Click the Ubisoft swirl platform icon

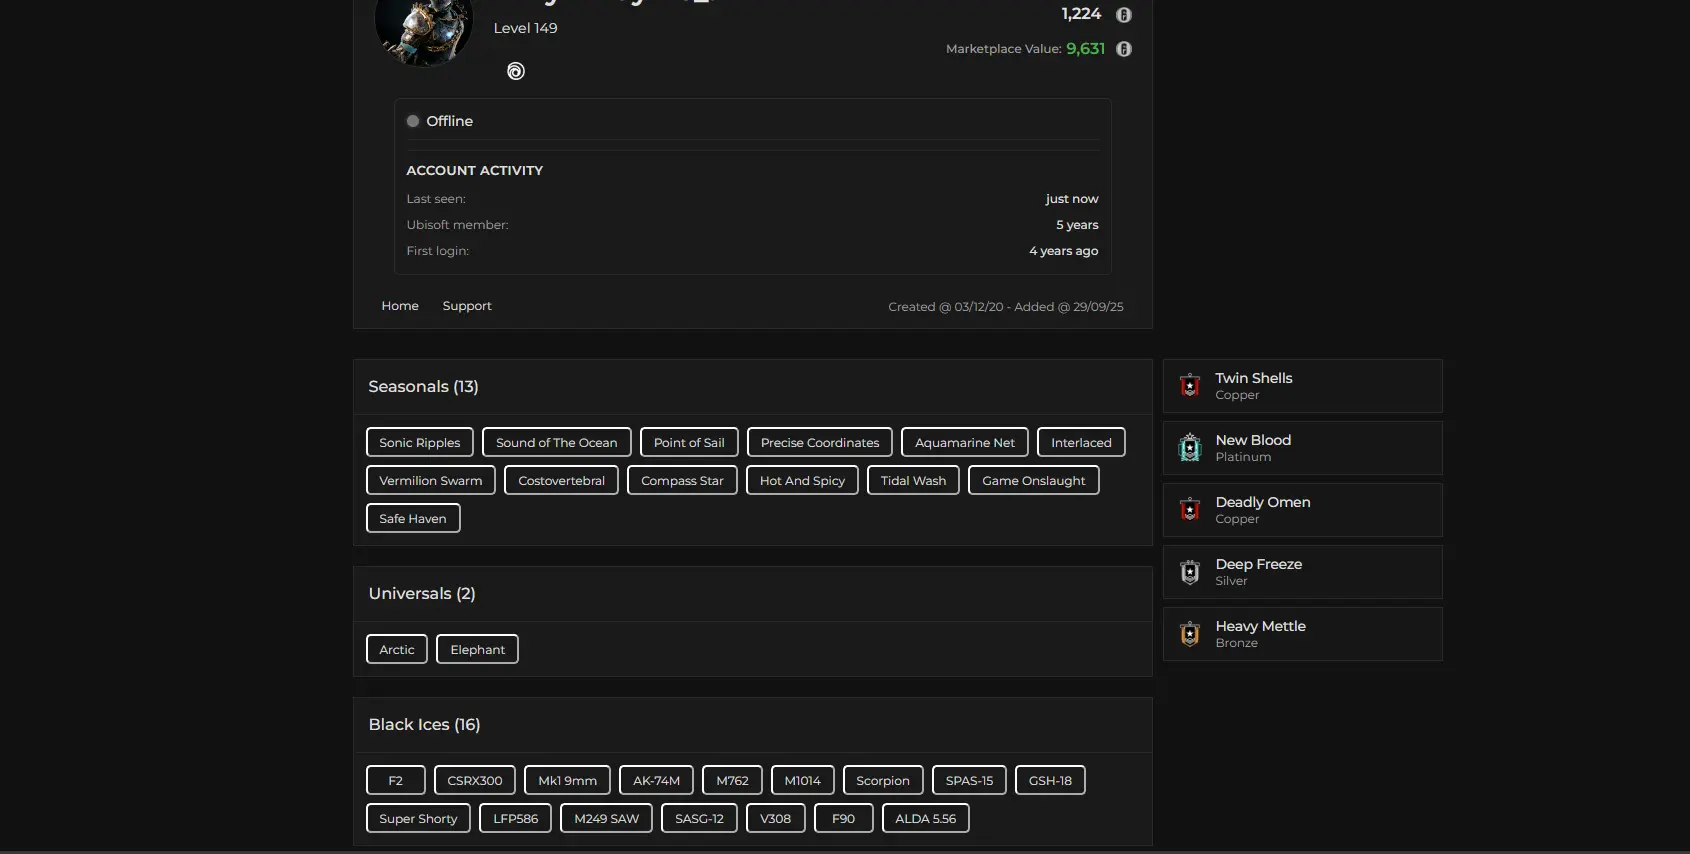(515, 71)
